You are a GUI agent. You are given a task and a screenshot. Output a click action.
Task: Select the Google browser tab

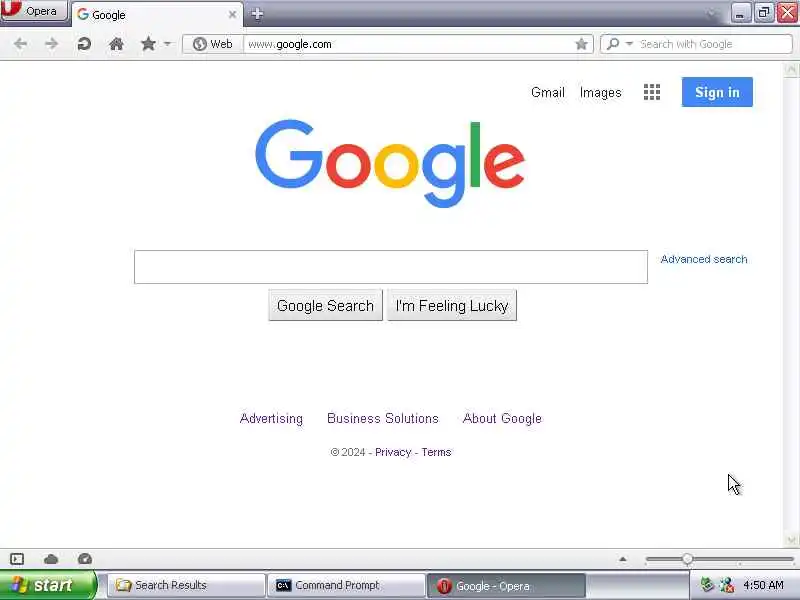pyautogui.click(x=157, y=15)
